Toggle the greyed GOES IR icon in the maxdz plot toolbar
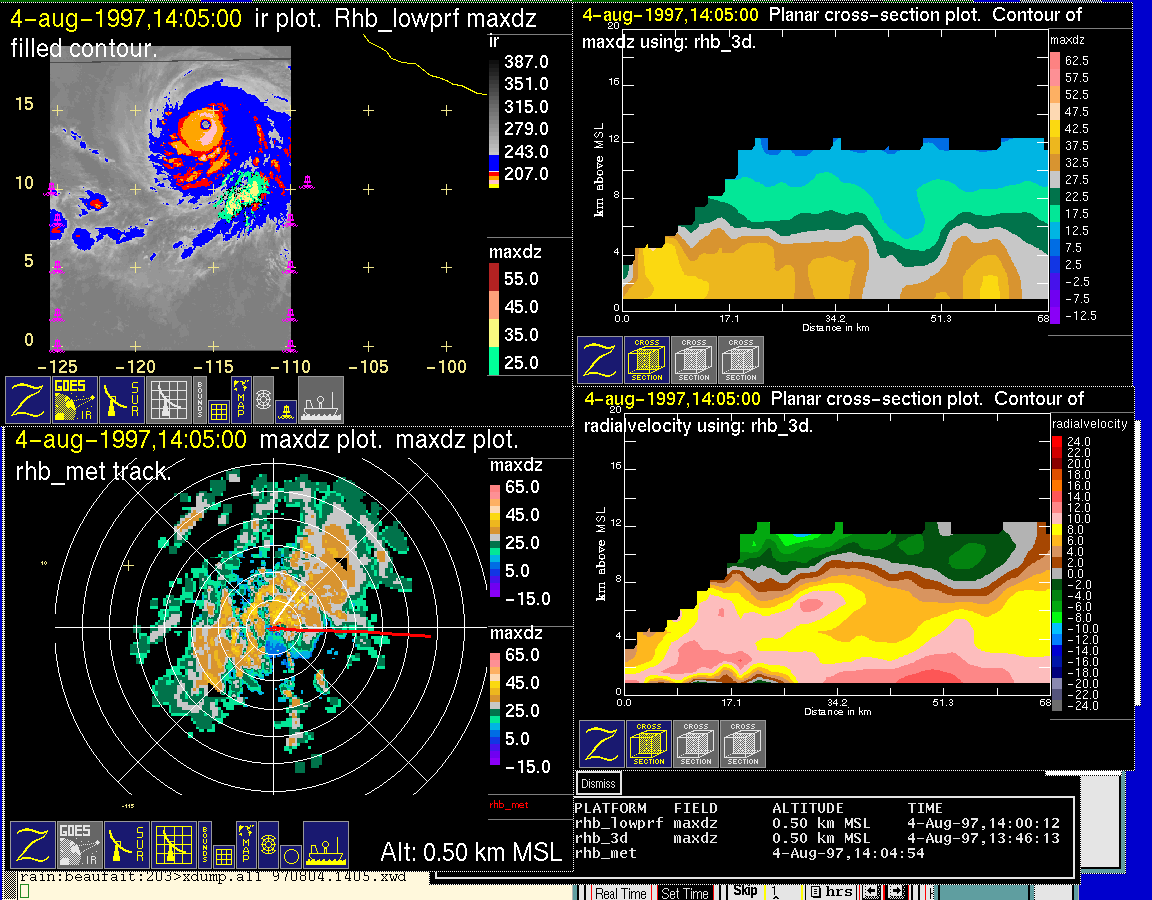1152x900 pixels. (79, 845)
